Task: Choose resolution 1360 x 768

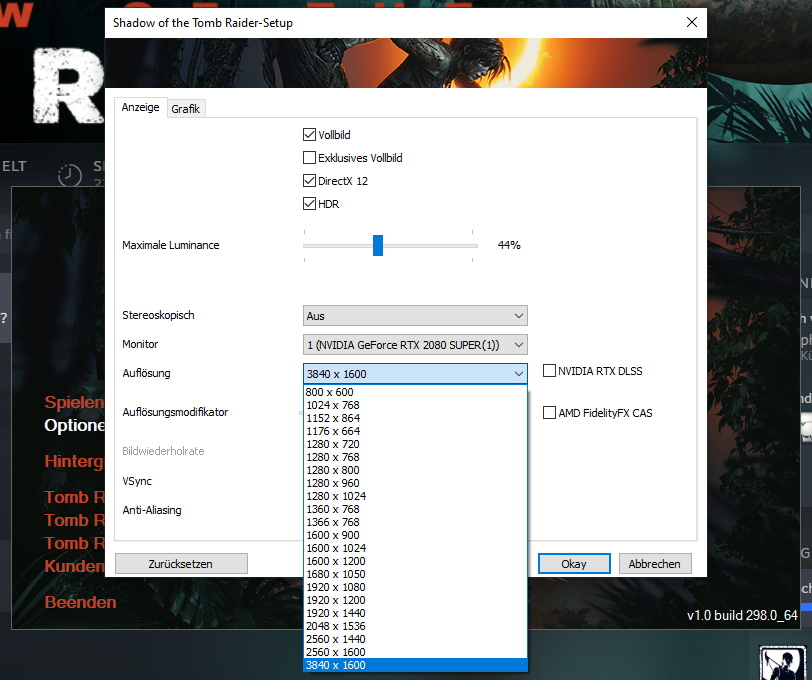Action: click(x=415, y=509)
